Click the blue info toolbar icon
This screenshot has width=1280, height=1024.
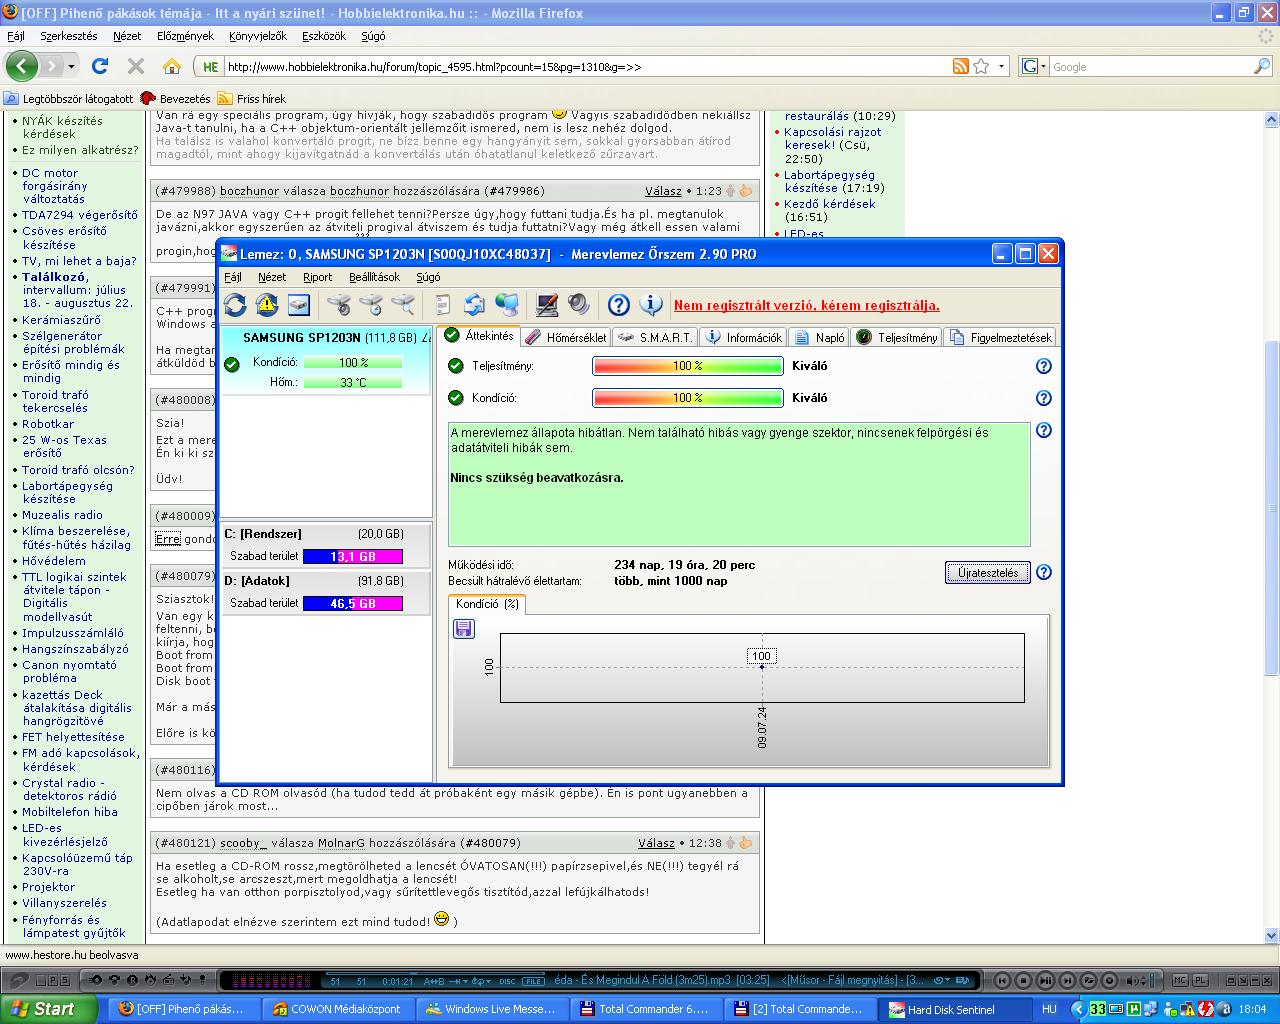(651, 305)
